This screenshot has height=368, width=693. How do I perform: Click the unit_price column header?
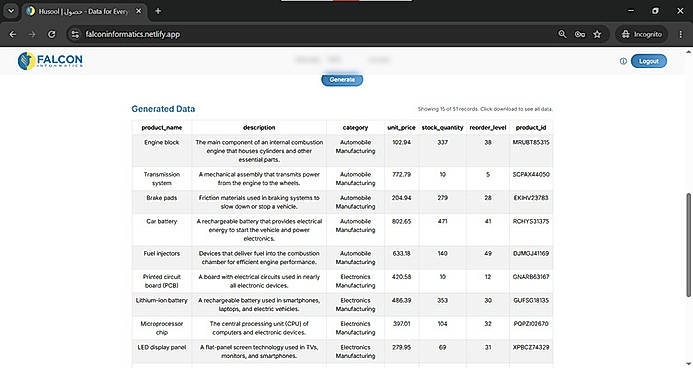tap(401, 127)
